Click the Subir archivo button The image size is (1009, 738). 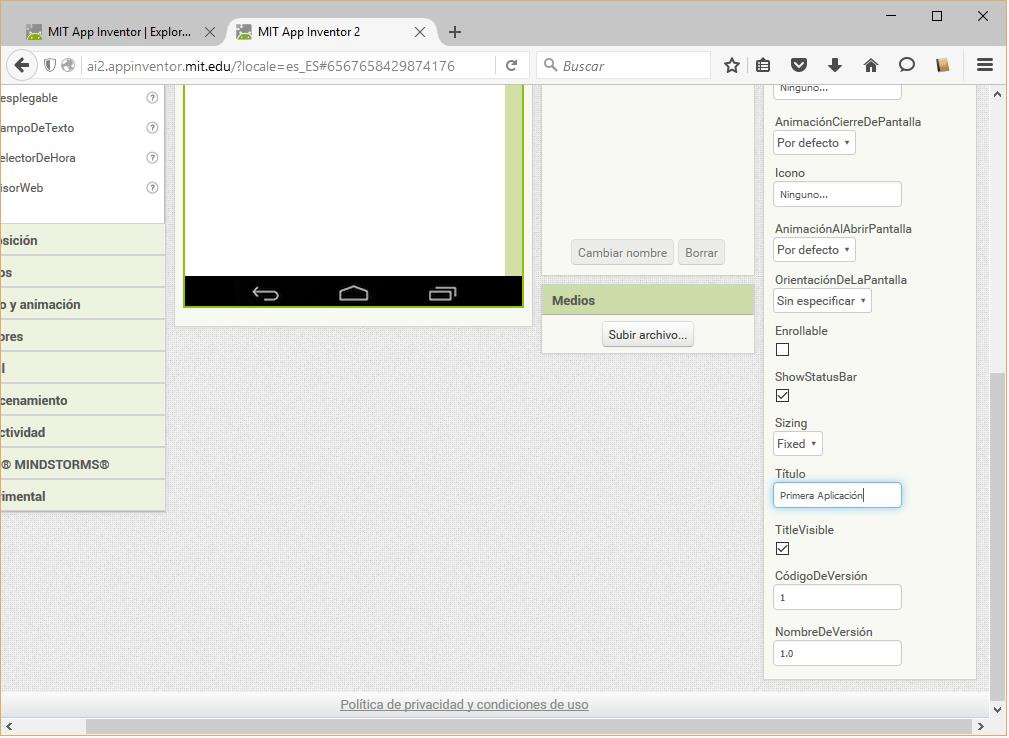pyautogui.click(x=647, y=335)
